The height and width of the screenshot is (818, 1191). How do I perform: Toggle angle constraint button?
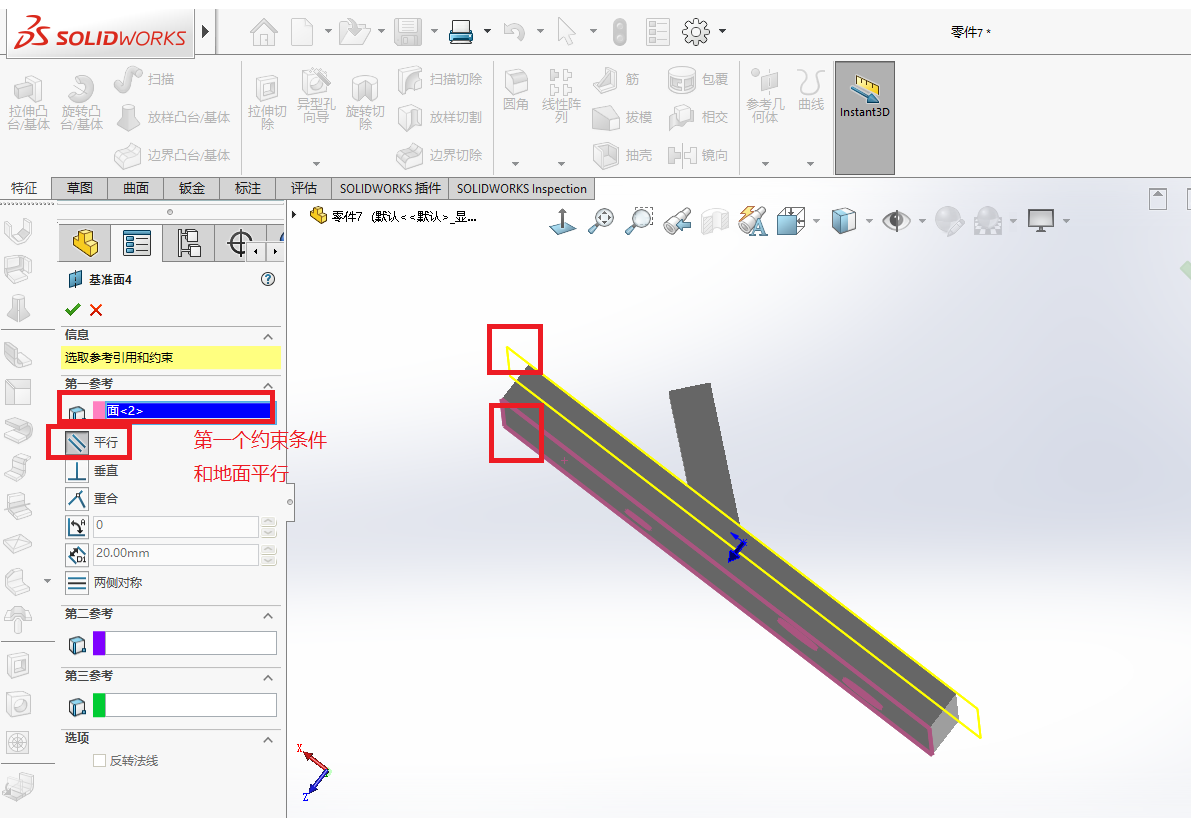77,526
